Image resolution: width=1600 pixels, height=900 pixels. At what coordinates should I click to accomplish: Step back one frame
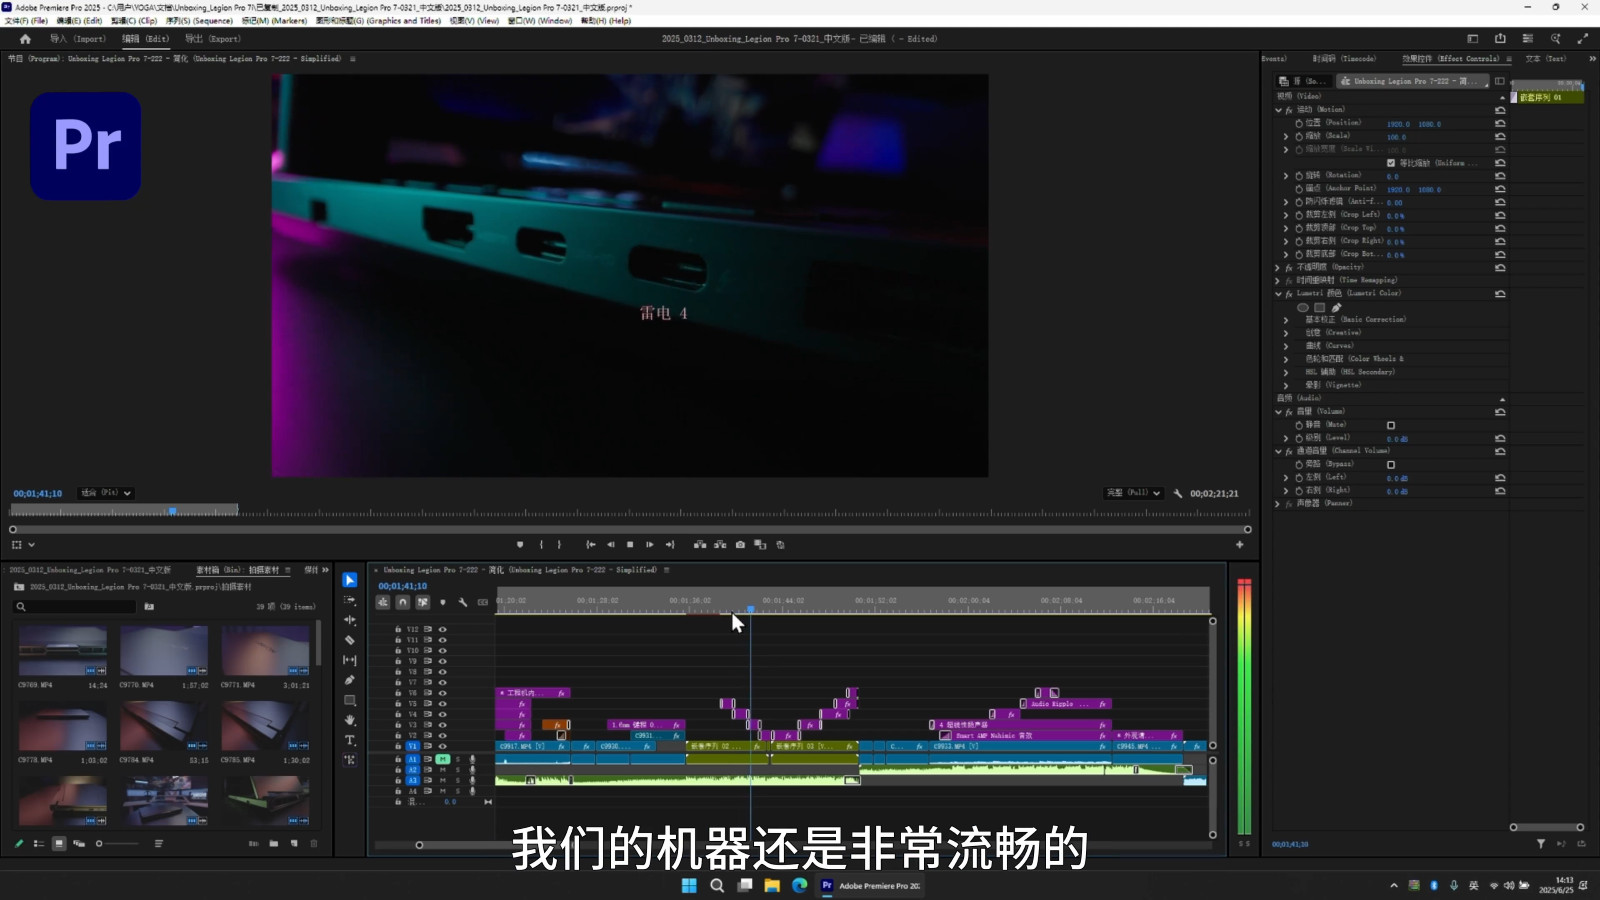(x=610, y=545)
